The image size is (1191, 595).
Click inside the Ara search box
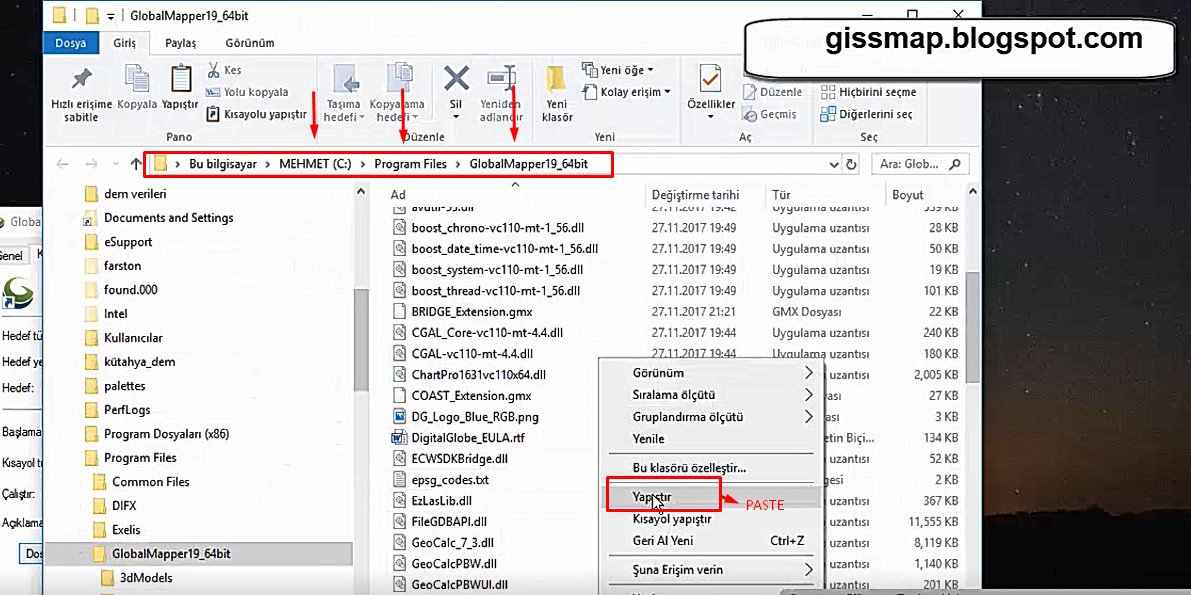(x=919, y=163)
